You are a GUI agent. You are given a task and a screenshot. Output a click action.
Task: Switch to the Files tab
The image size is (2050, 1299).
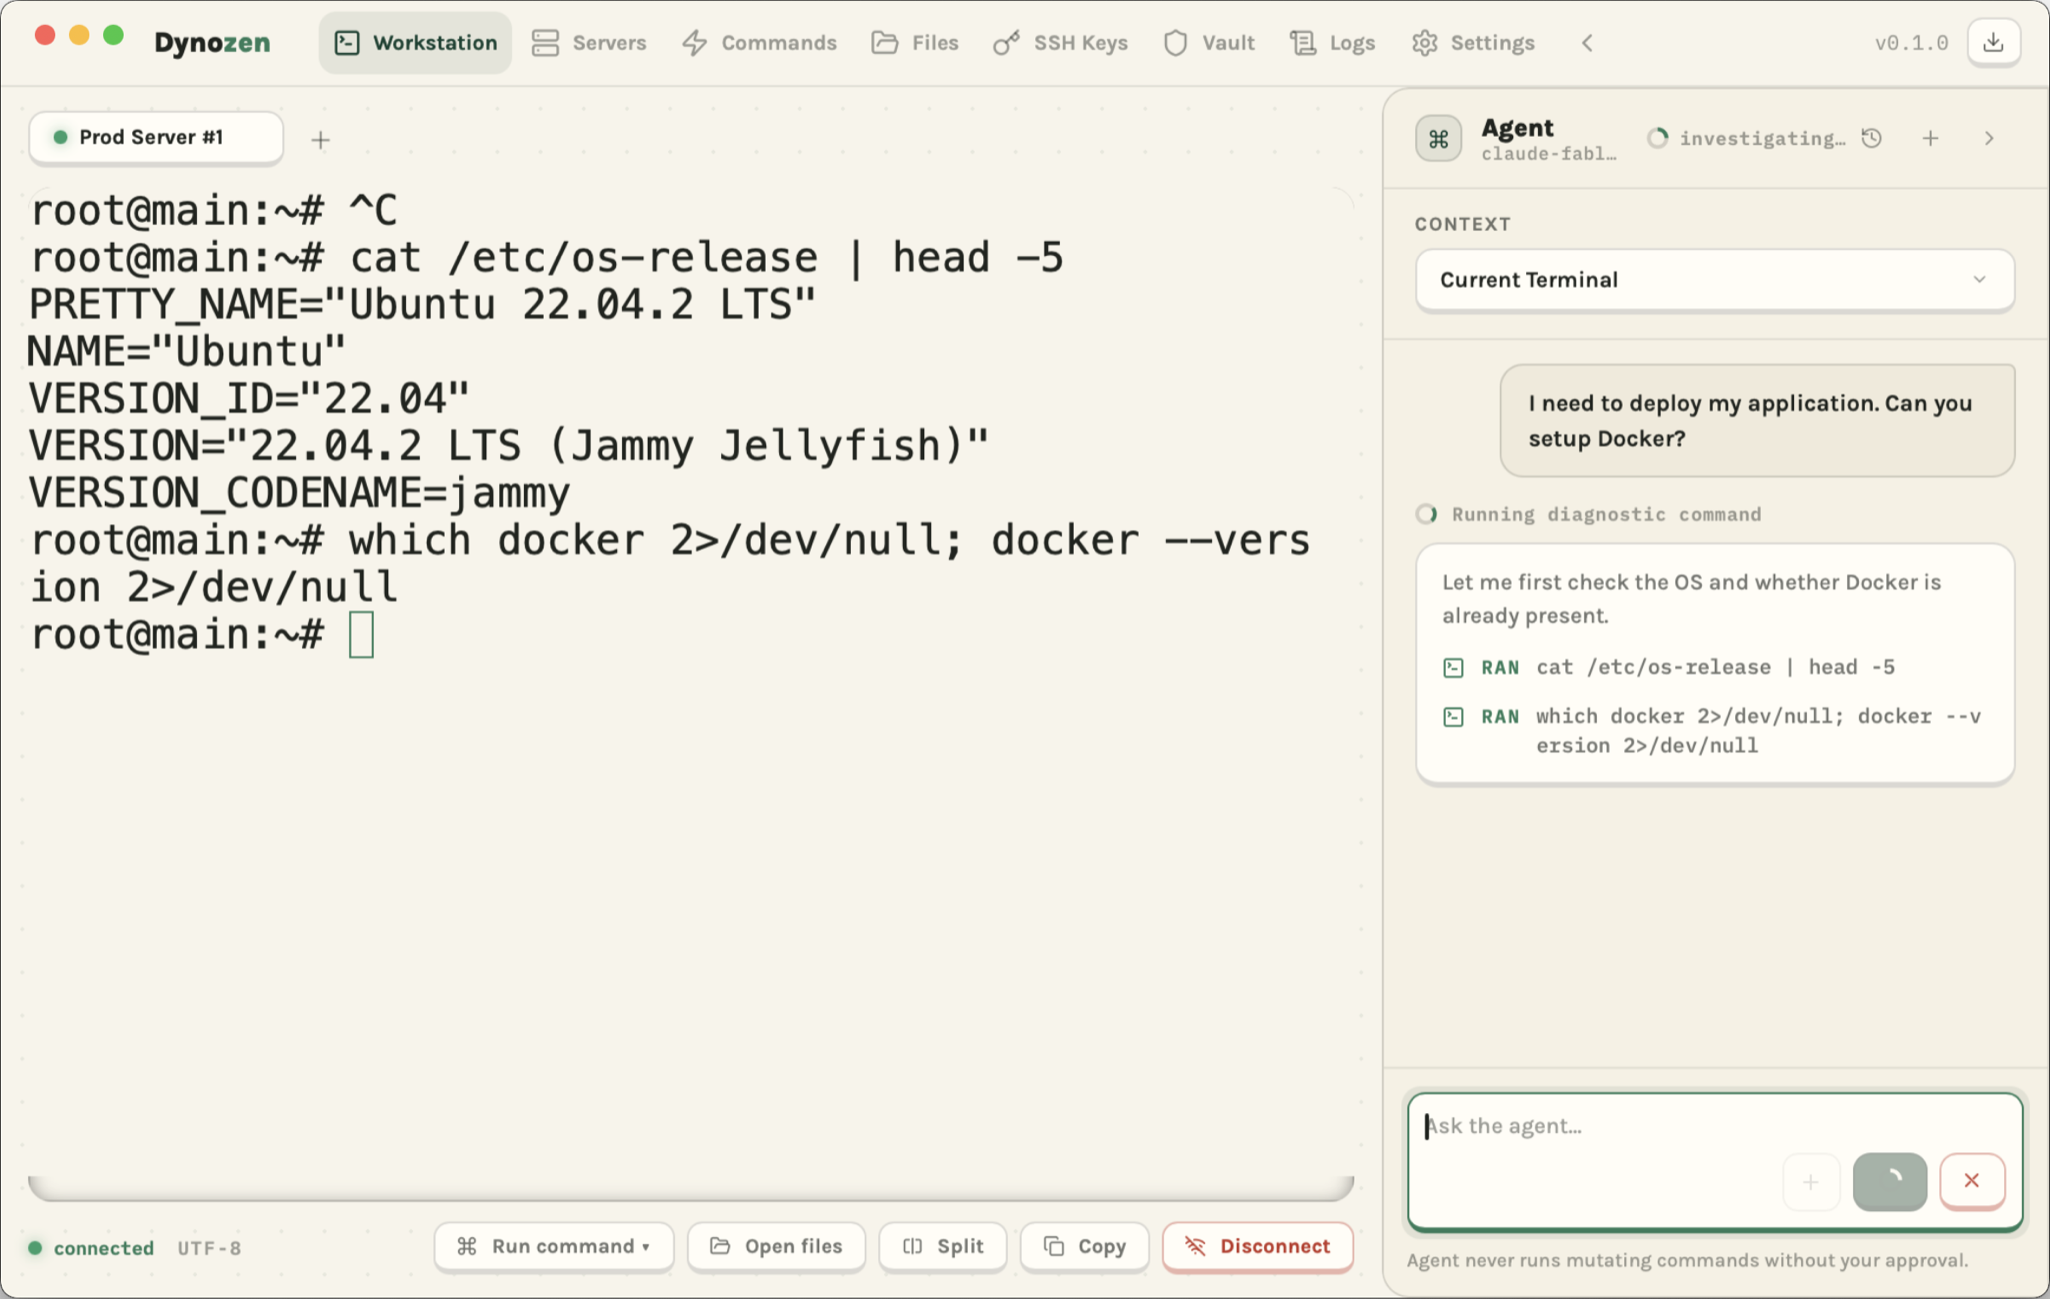pos(915,43)
